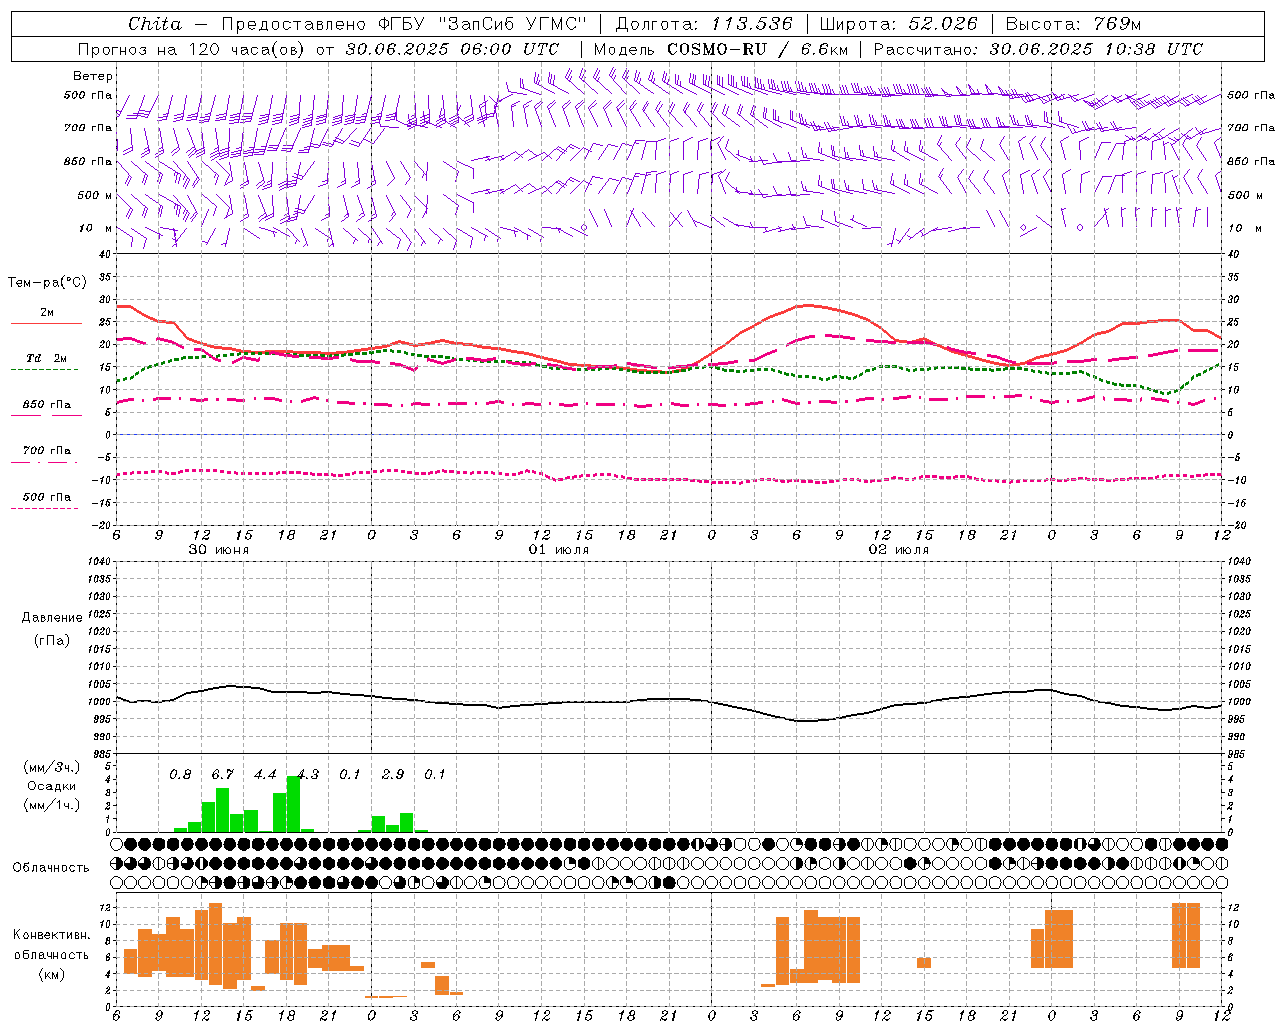This screenshot has width=1280, height=1024.
Task: Click the "Конвективн." convective cloud label
Action: pyautogui.click(x=52, y=935)
